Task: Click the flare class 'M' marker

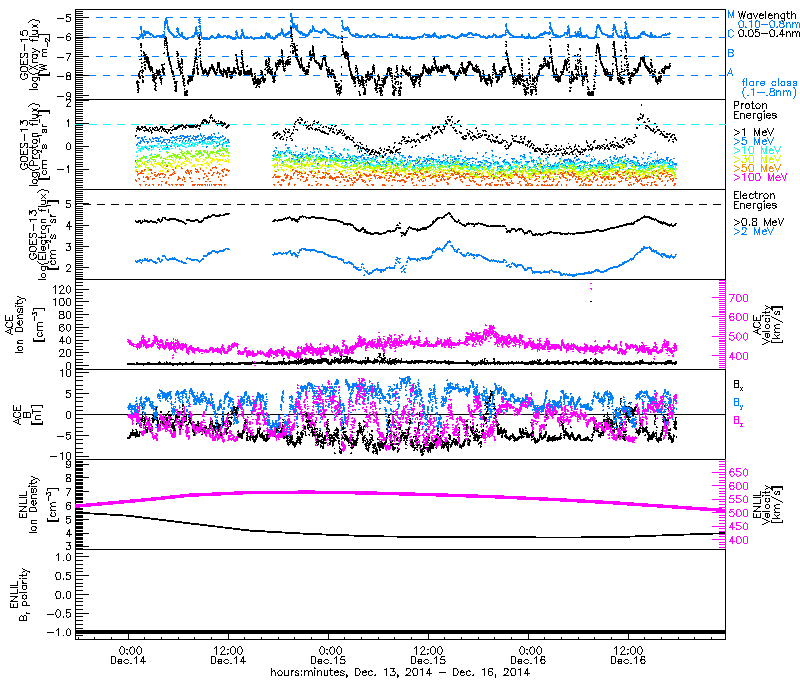Action: [731, 15]
